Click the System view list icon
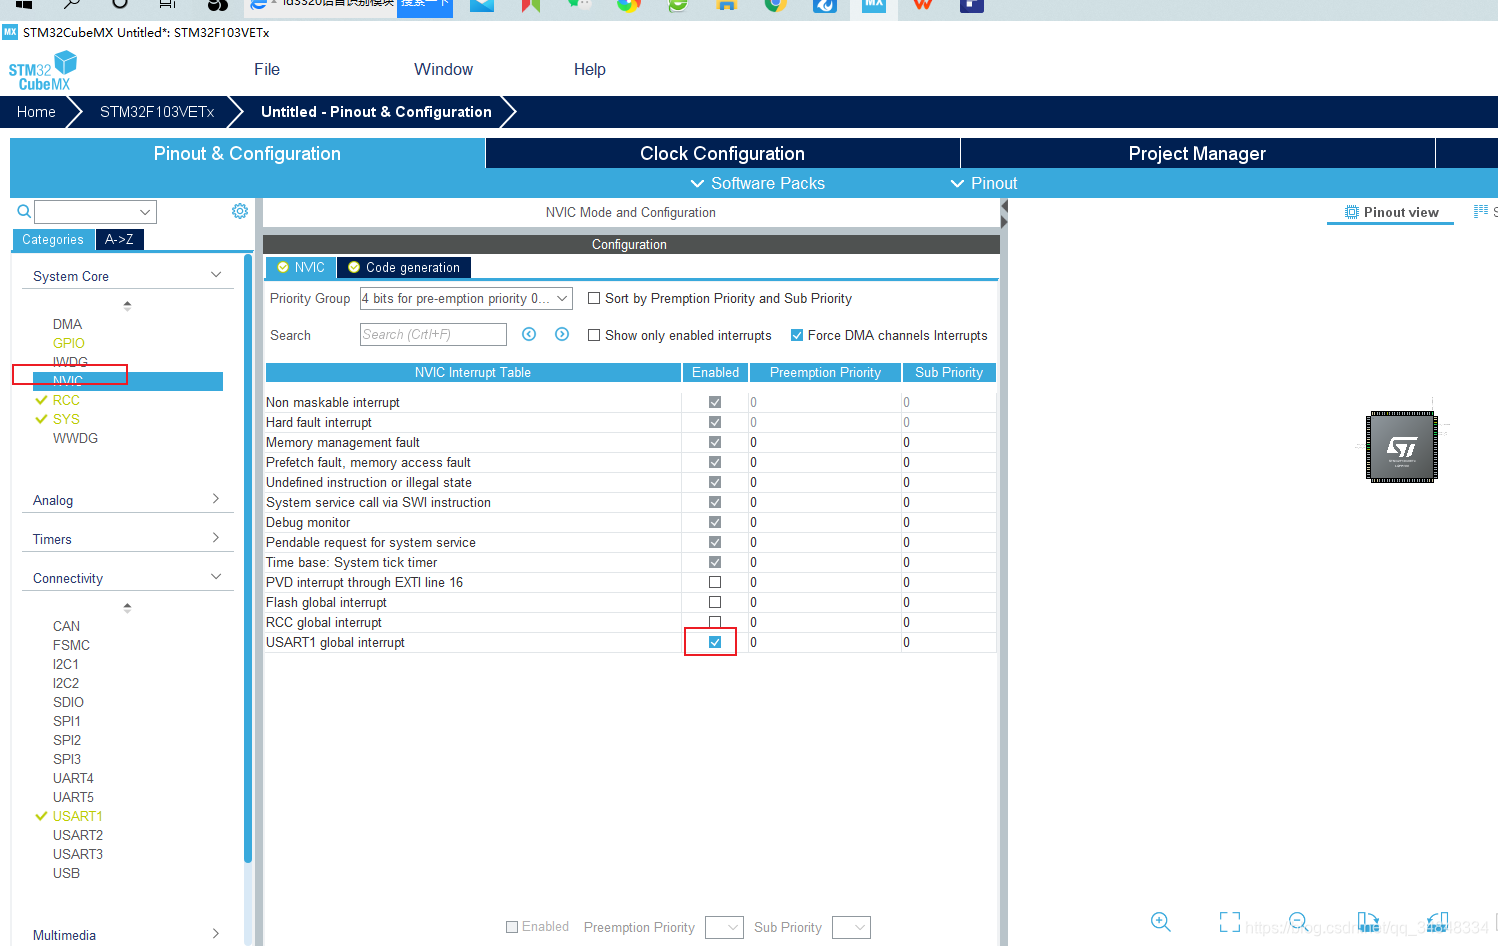Viewport: 1498px width, 946px height. pyautogui.click(x=1481, y=211)
